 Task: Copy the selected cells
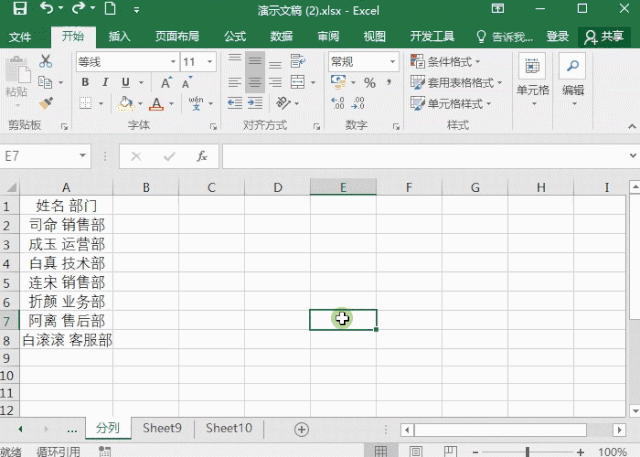tap(45, 82)
